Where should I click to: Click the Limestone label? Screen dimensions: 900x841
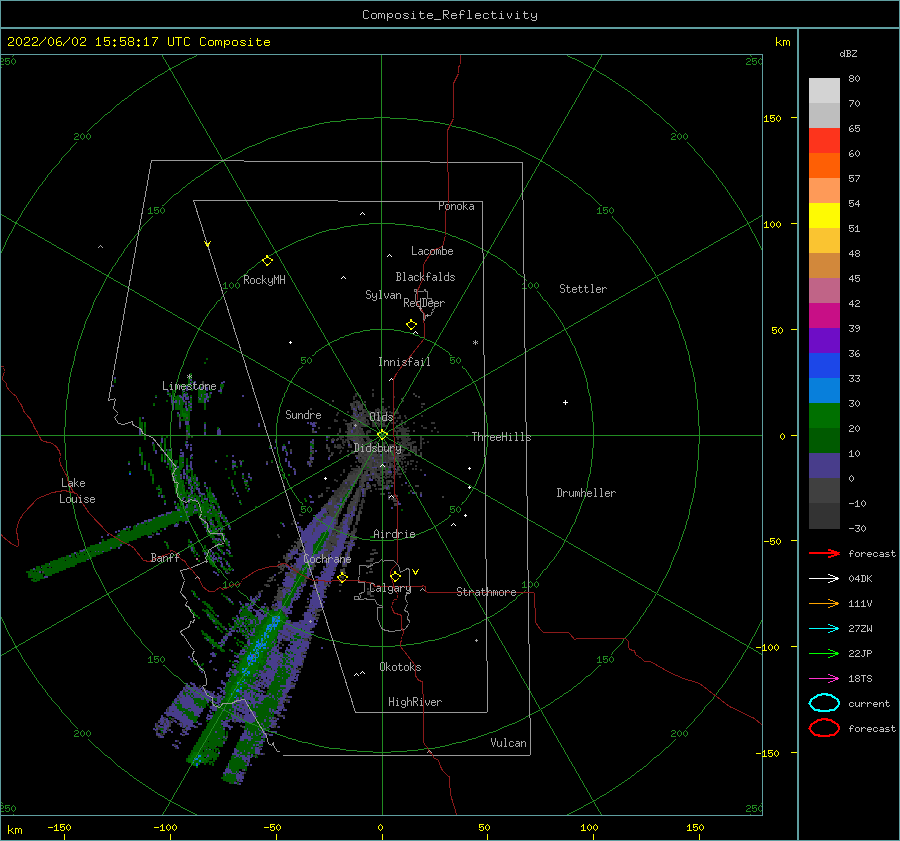click(189, 386)
